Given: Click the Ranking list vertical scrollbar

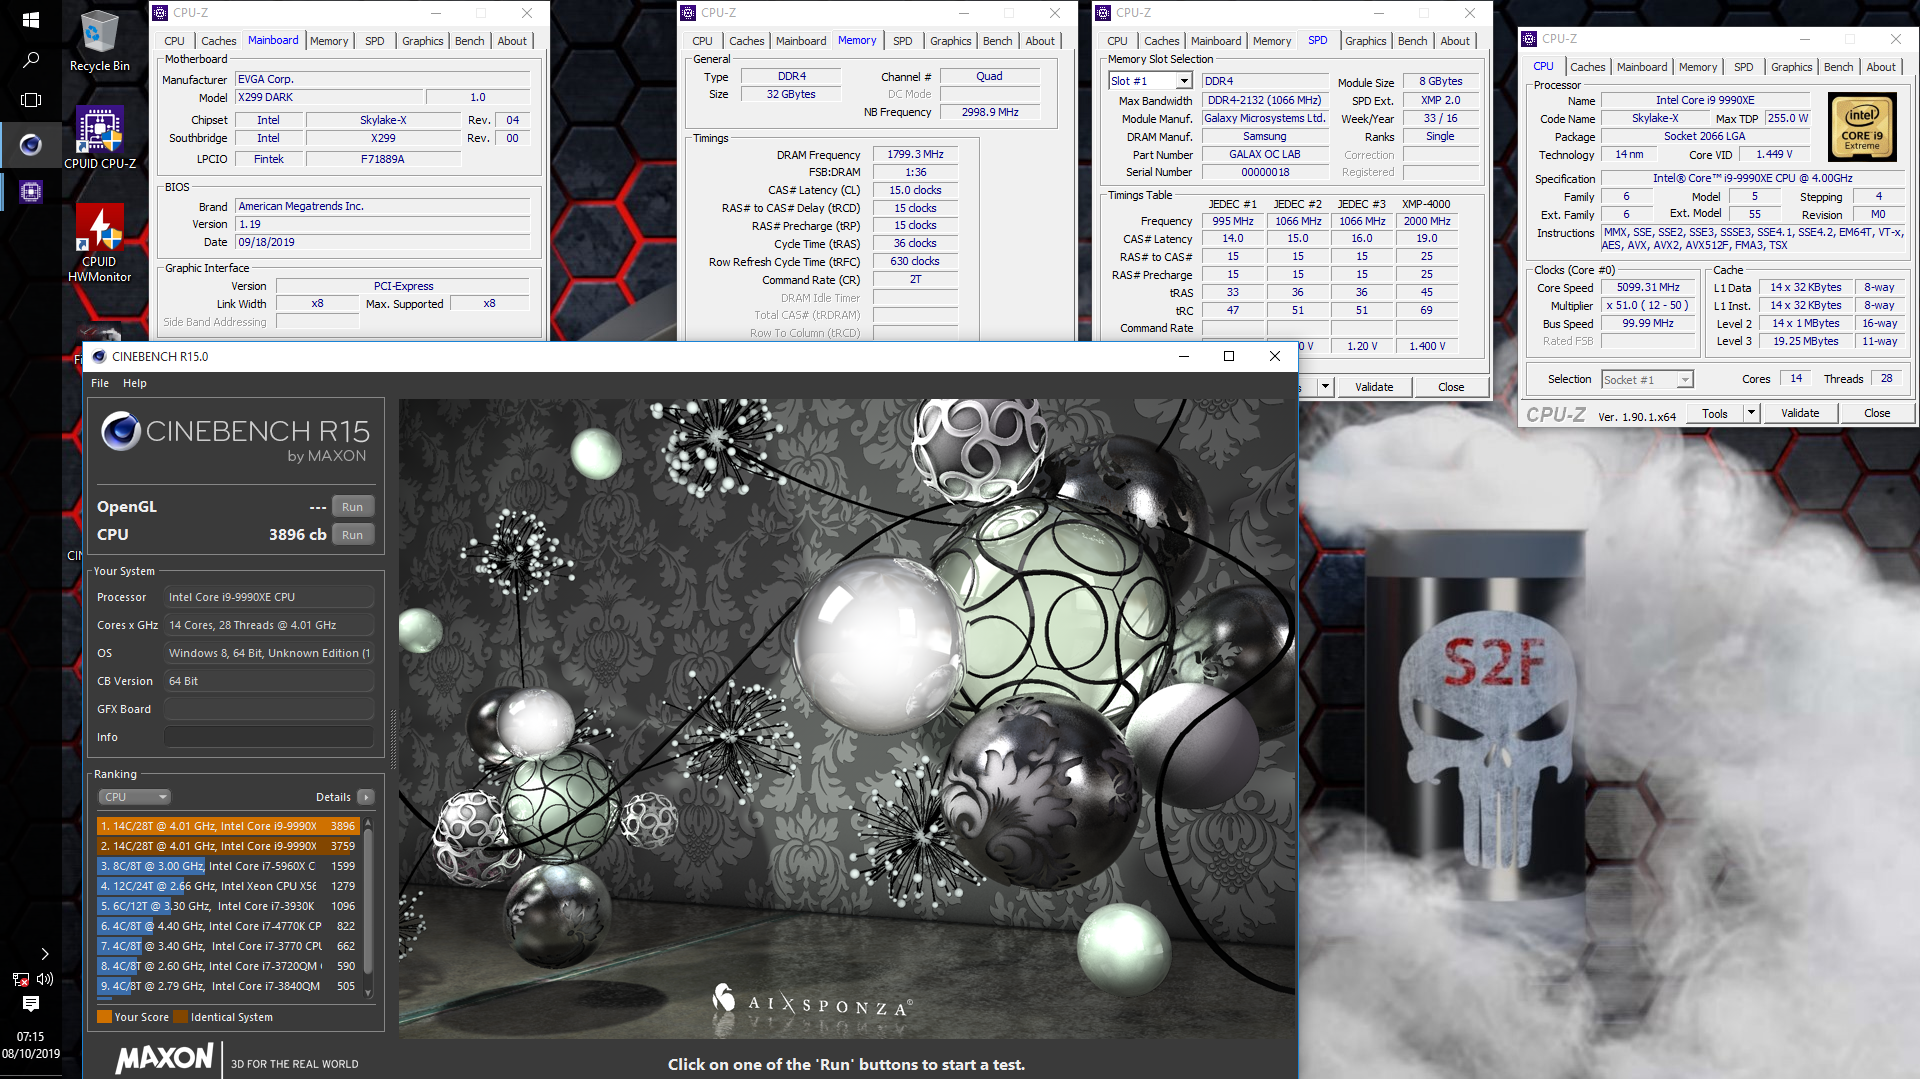Looking at the screenshot, I should pos(369,900).
